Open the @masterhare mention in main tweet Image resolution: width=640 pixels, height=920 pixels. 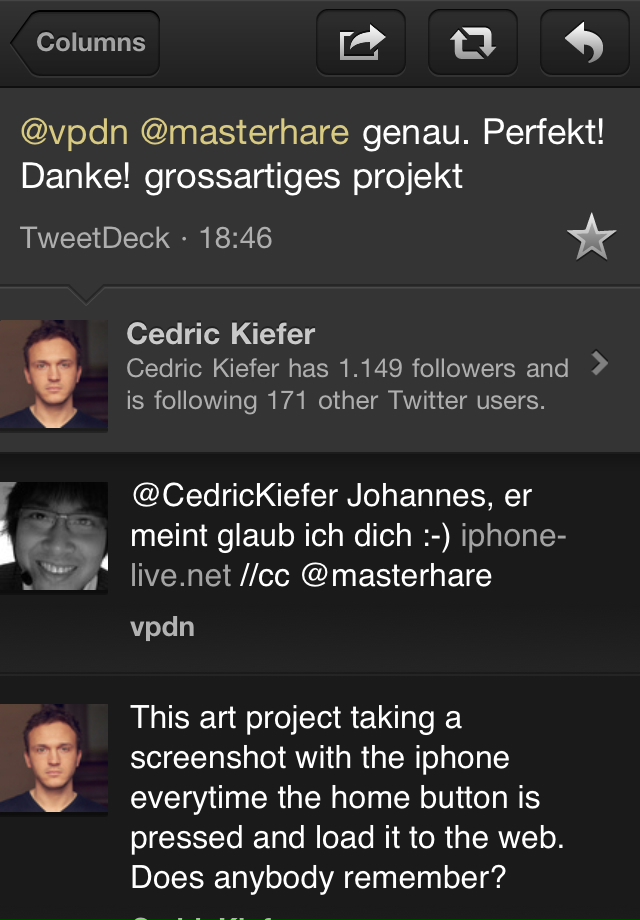pyautogui.click(x=244, y=132)
